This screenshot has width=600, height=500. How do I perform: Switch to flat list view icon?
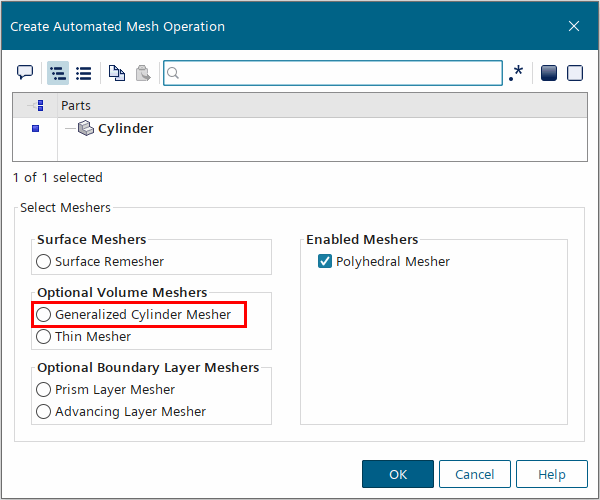pyautogui.click(x=84, y=73)
